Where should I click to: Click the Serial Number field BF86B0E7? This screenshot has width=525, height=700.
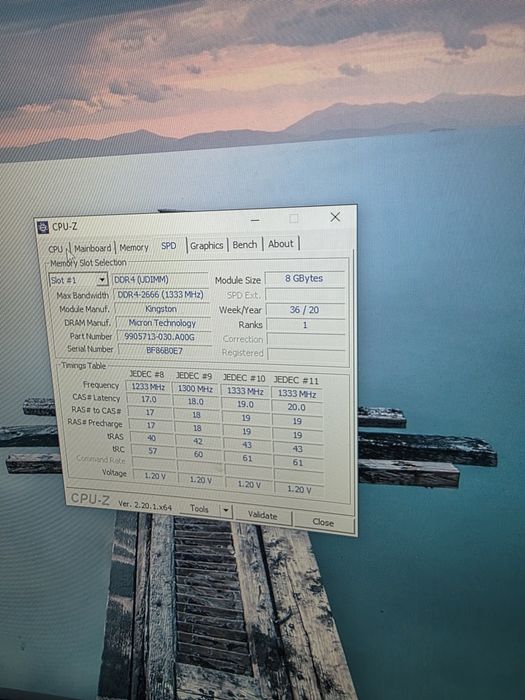click(x=164, y=350)
